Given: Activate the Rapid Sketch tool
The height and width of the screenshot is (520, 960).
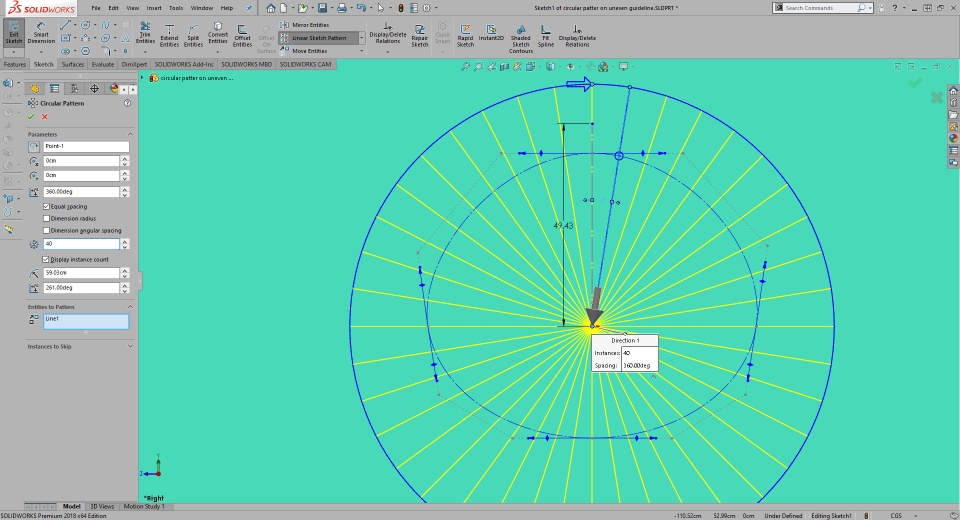Looking at the screenshot, I should 465,36.
